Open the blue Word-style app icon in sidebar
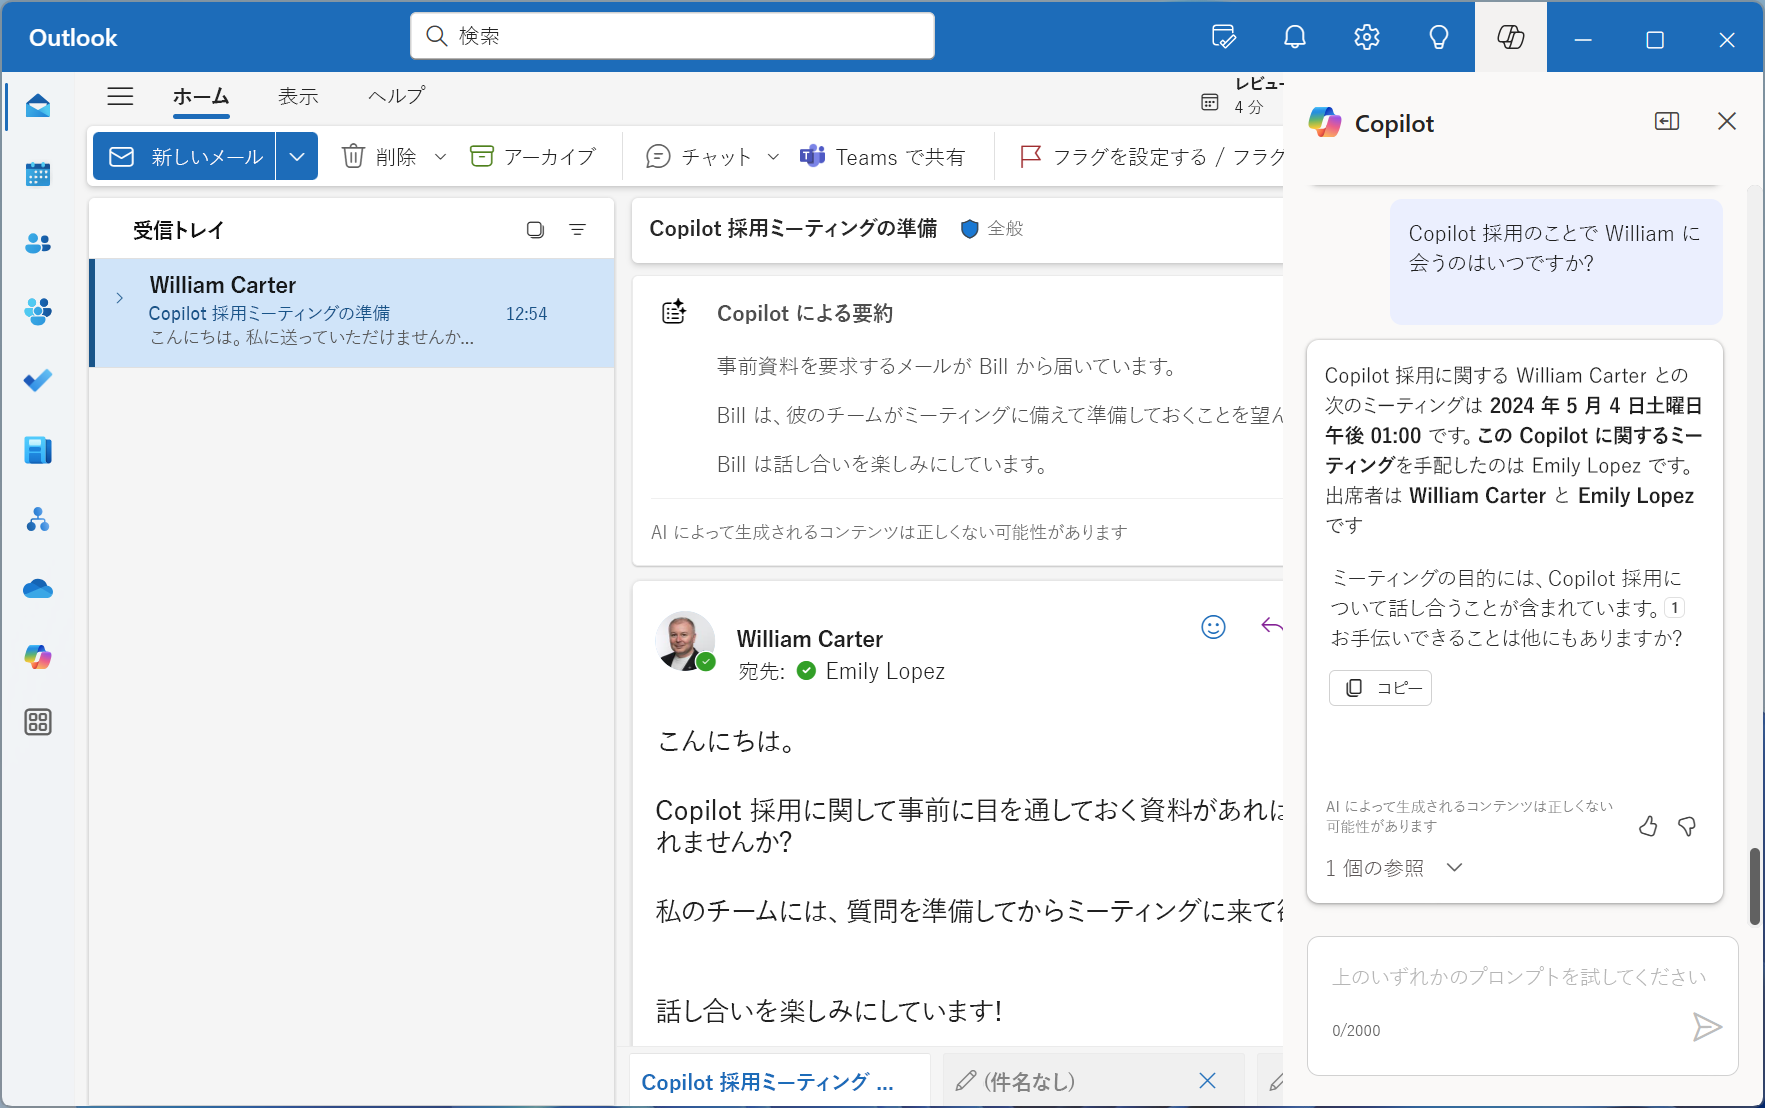Viewport: 1765px width, 1108px height. pos(38,450)
